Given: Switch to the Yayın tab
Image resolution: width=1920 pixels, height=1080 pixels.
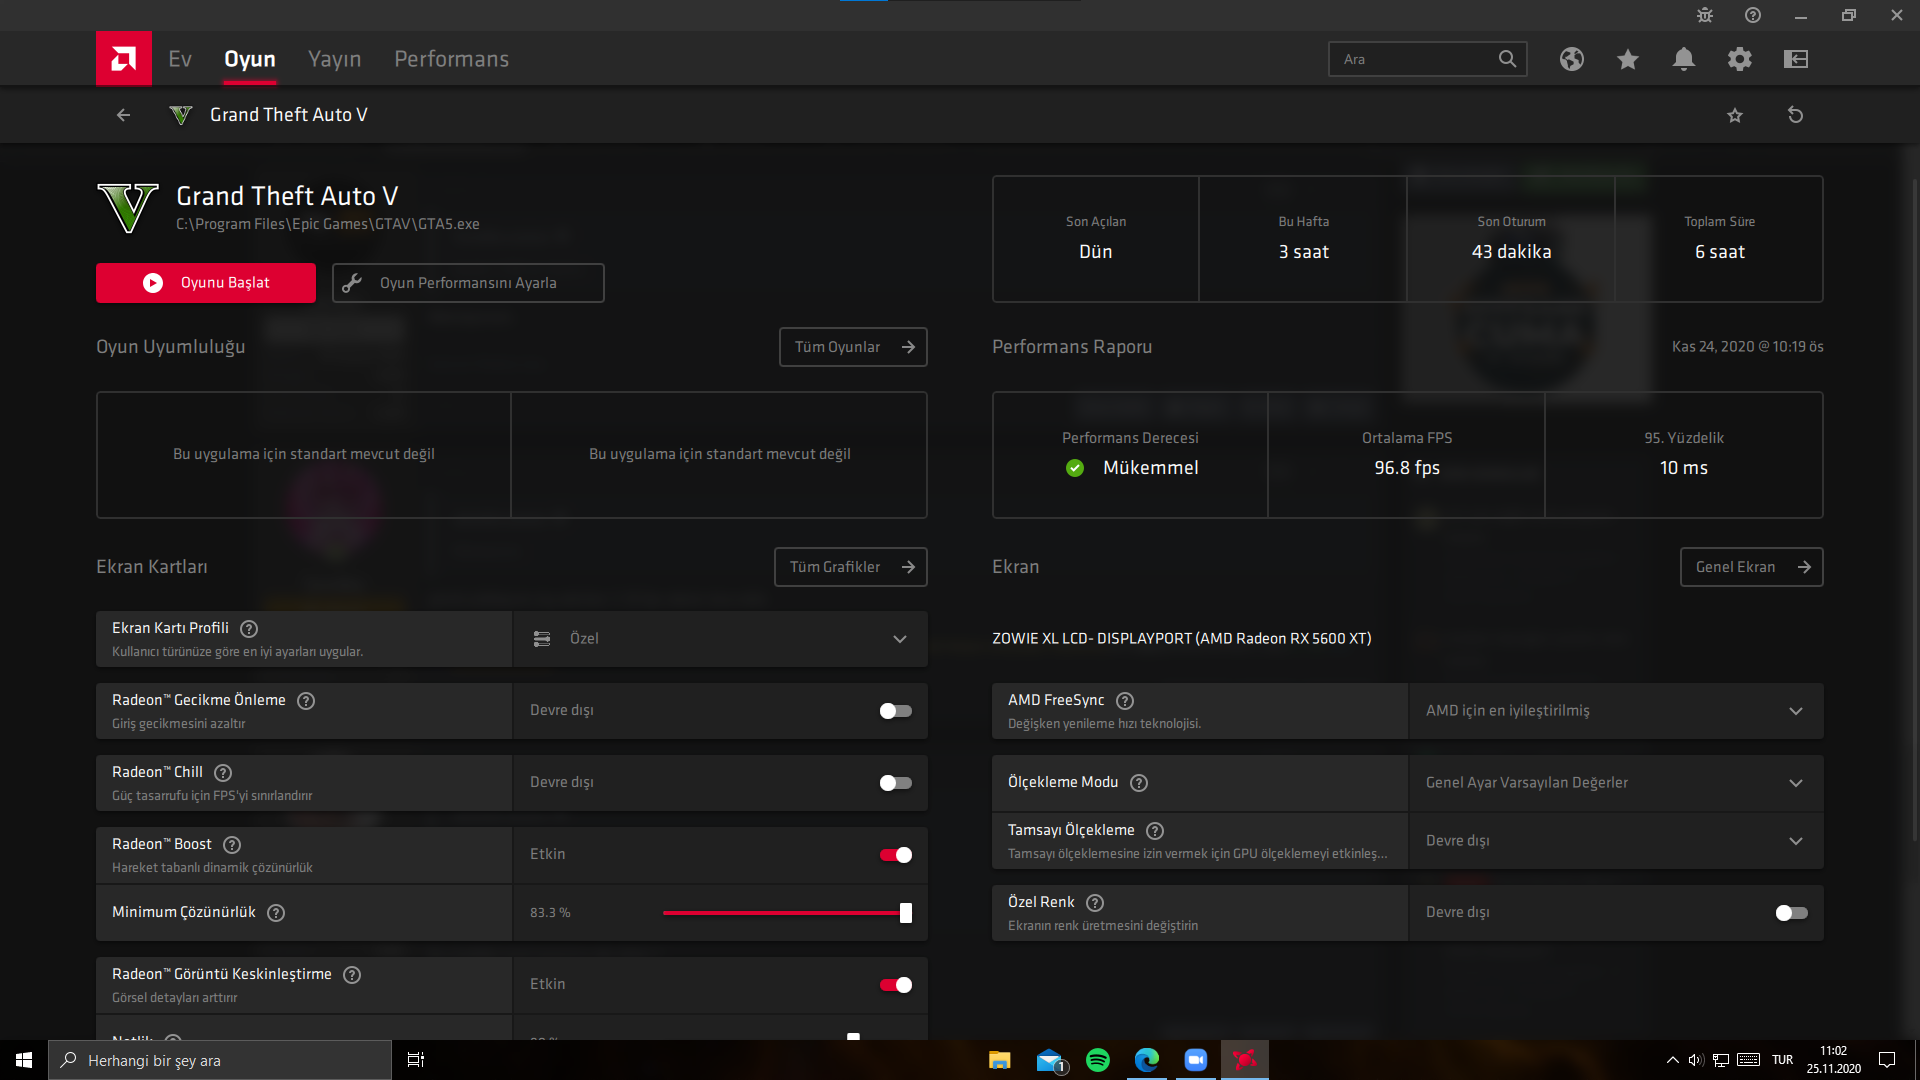Looking at the screenshot, I should 335,59.
